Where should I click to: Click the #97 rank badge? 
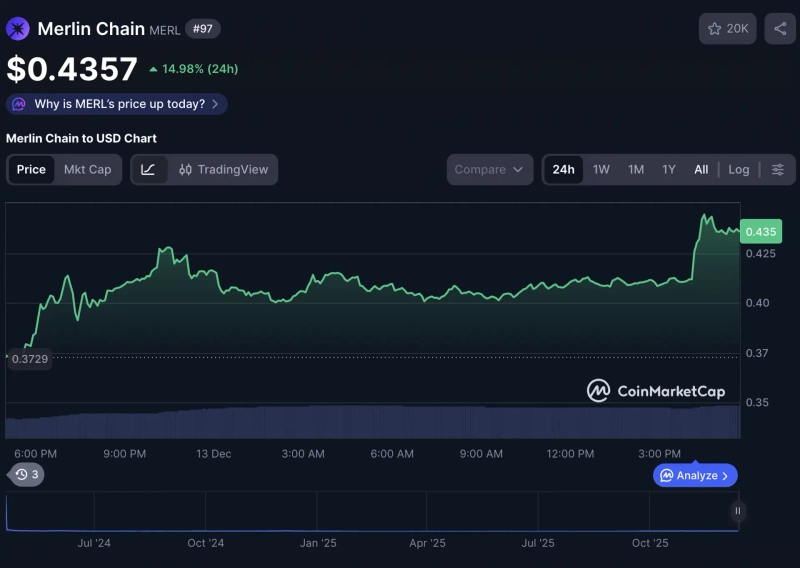203,29
